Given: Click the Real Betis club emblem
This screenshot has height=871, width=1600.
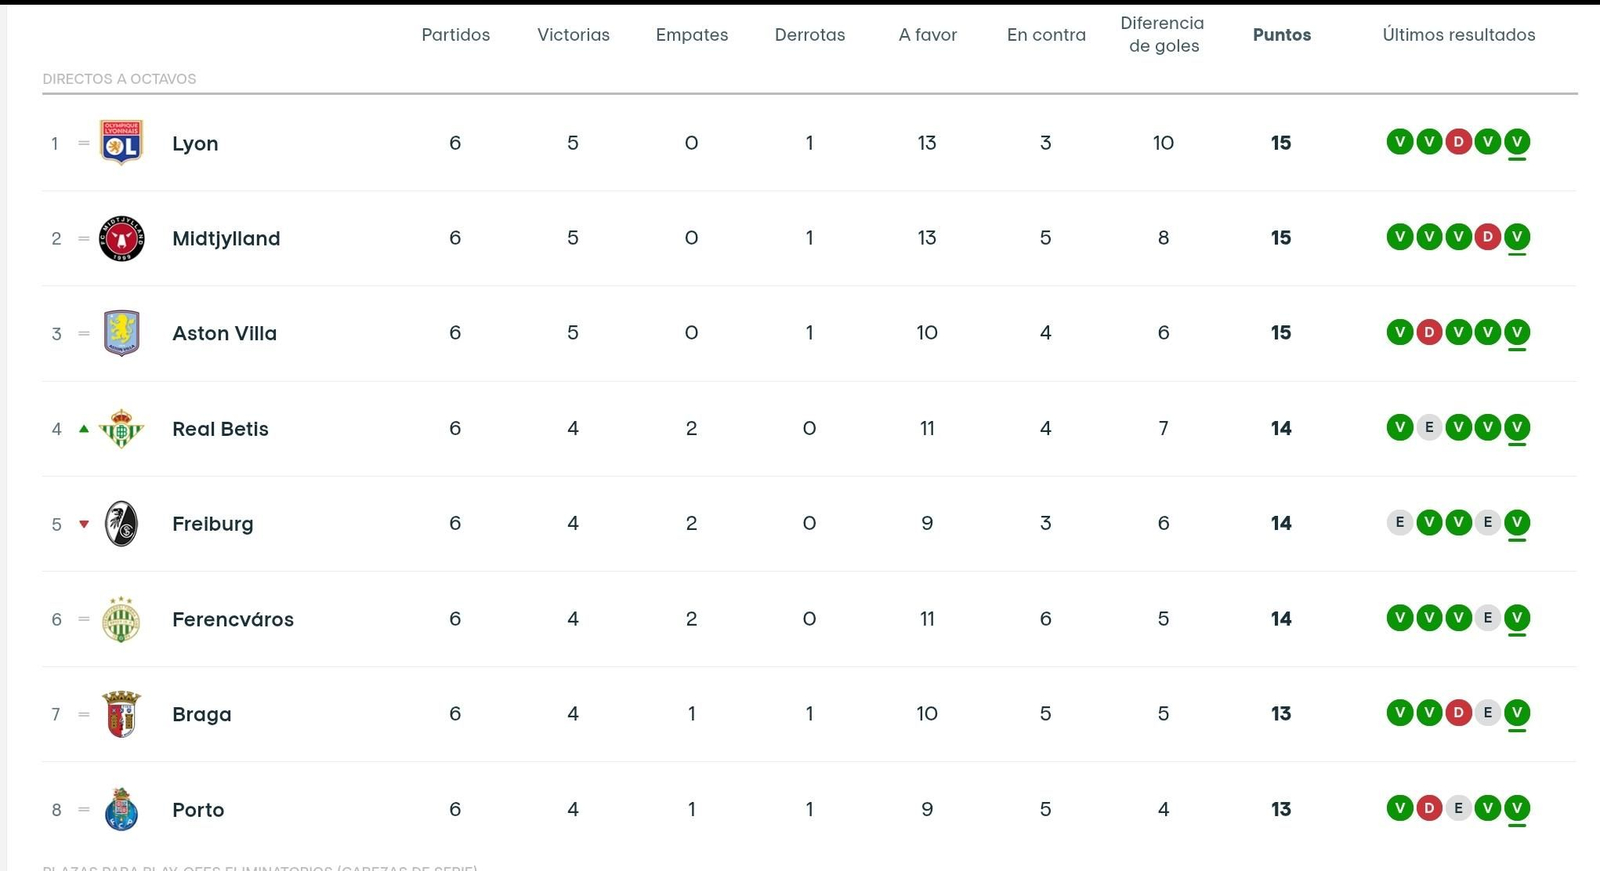Looking at the screenshot, I should (x=121, y=428).
